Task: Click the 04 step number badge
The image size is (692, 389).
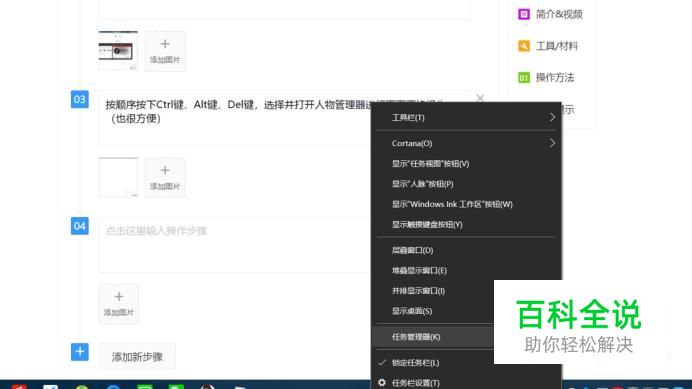Action: [x=79, y=226]
